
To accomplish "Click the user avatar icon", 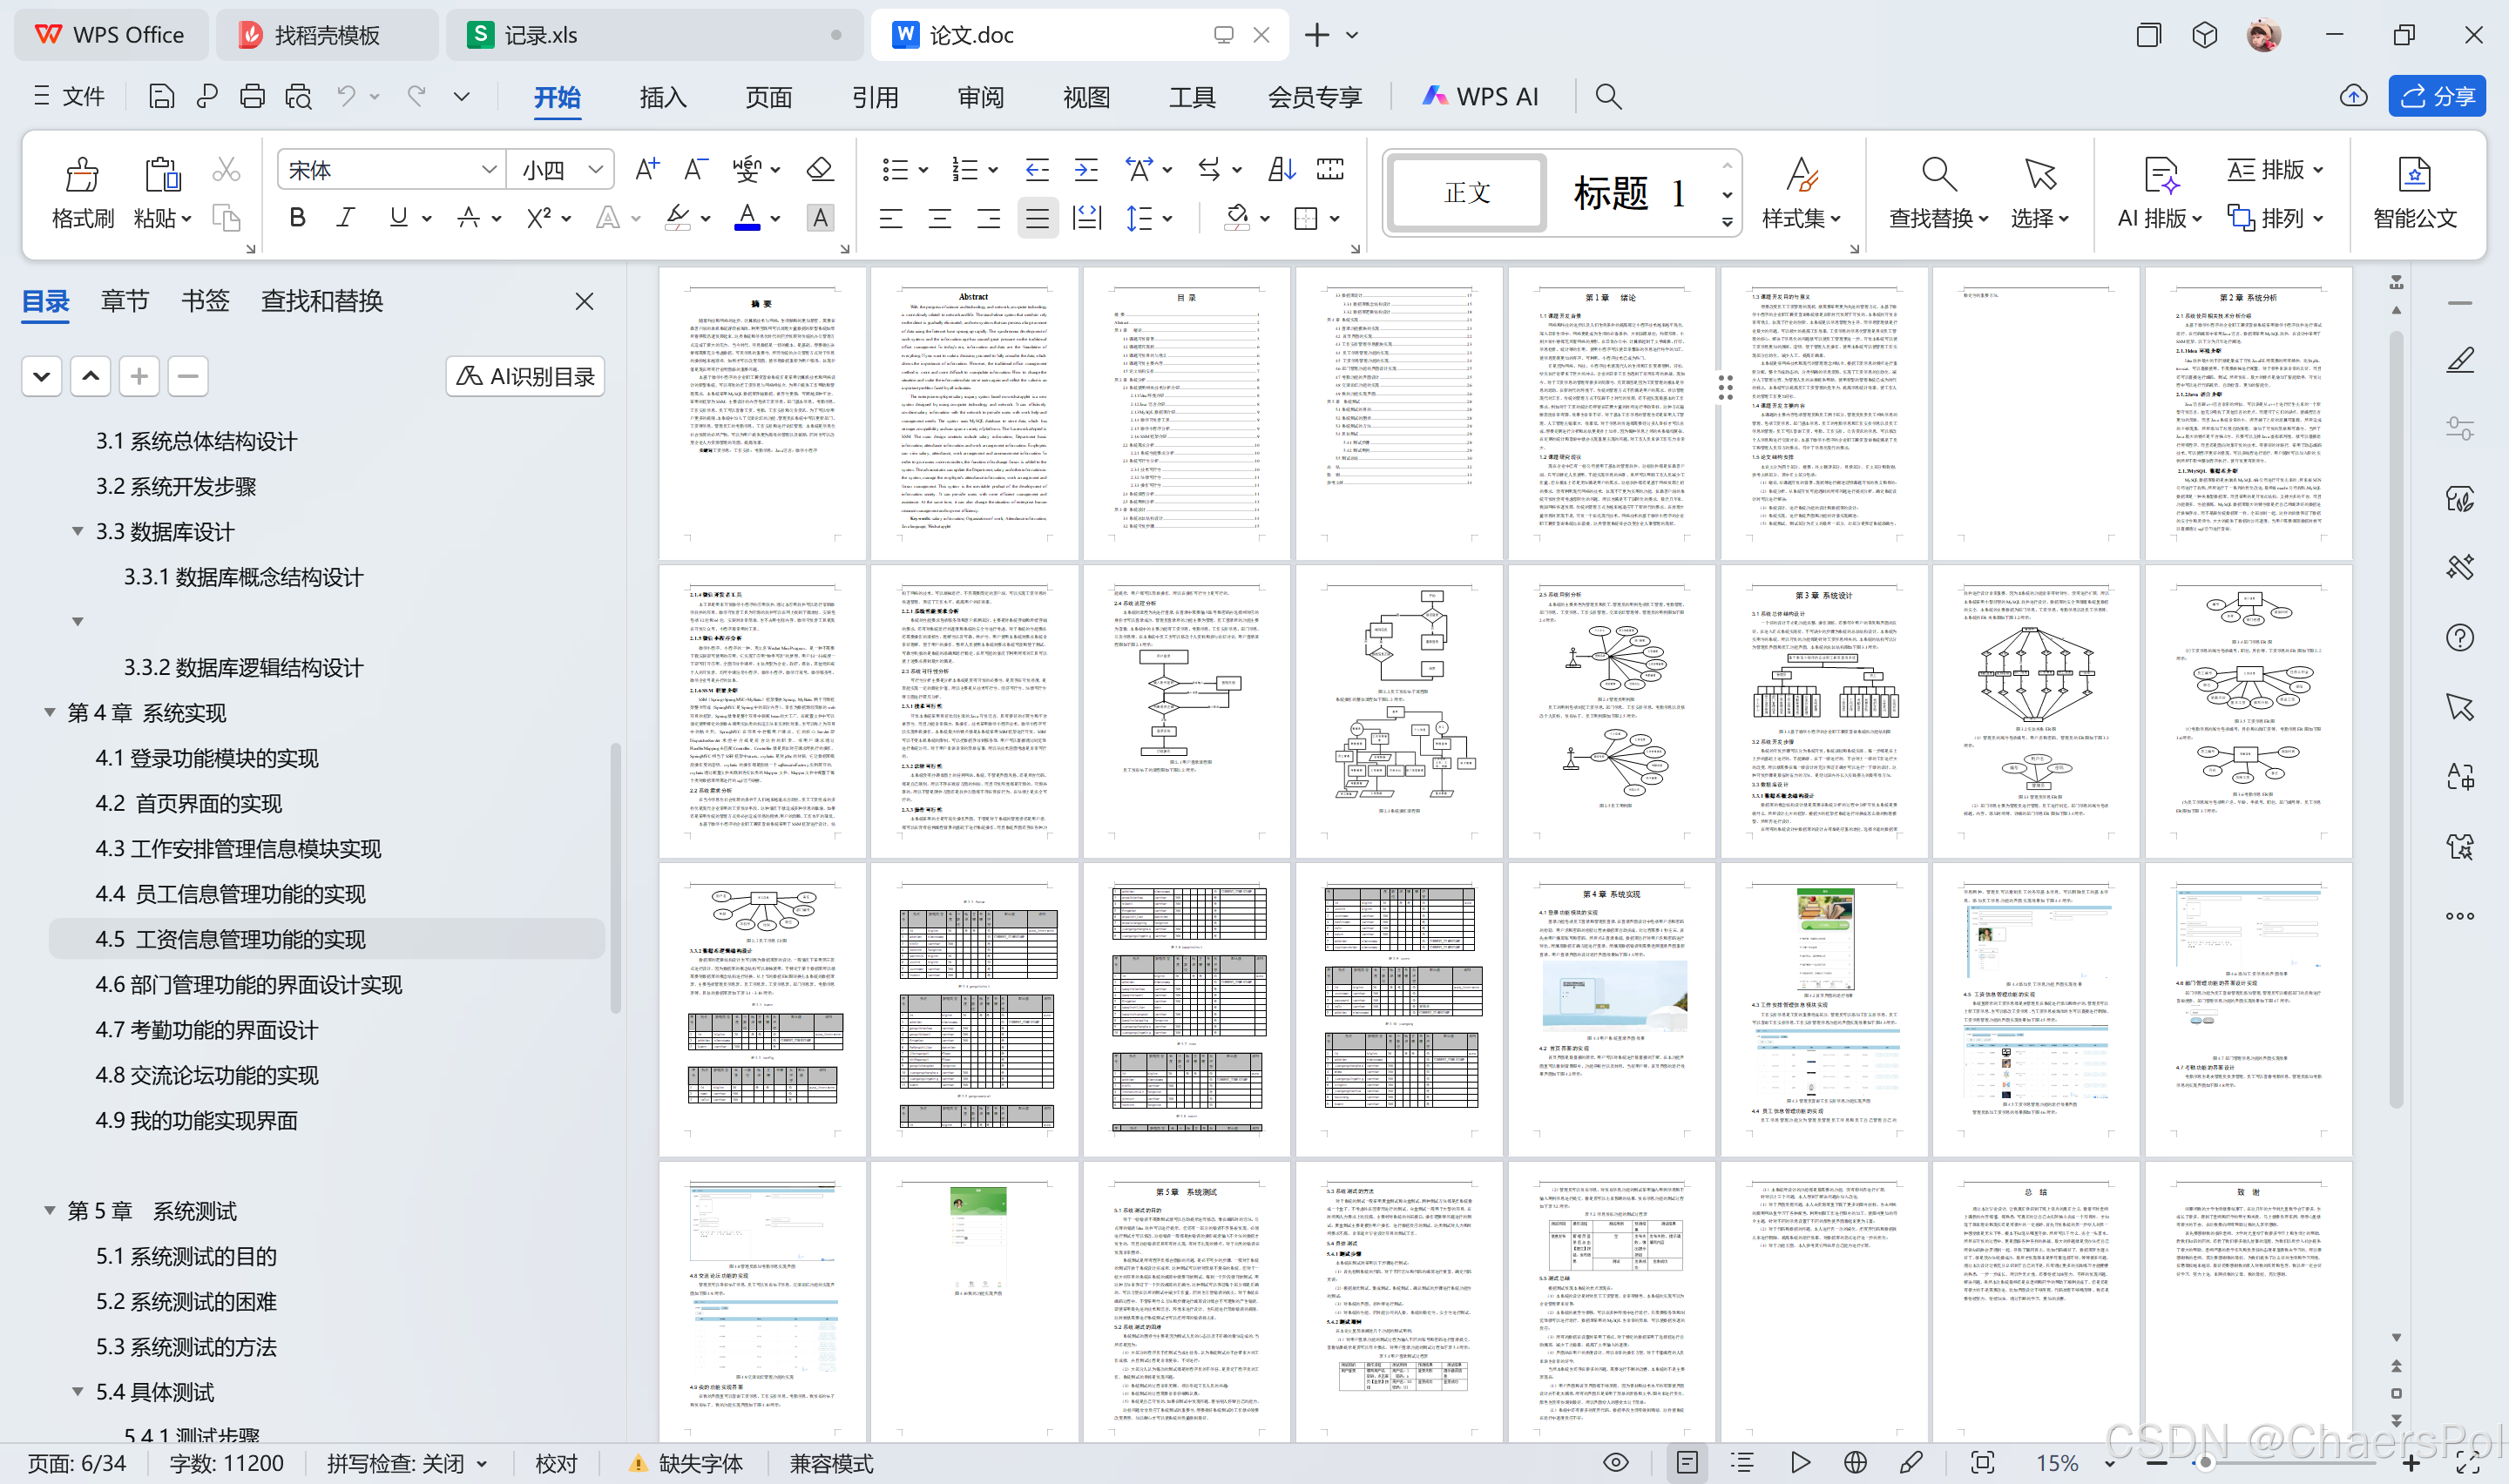I will (2263, 36).
